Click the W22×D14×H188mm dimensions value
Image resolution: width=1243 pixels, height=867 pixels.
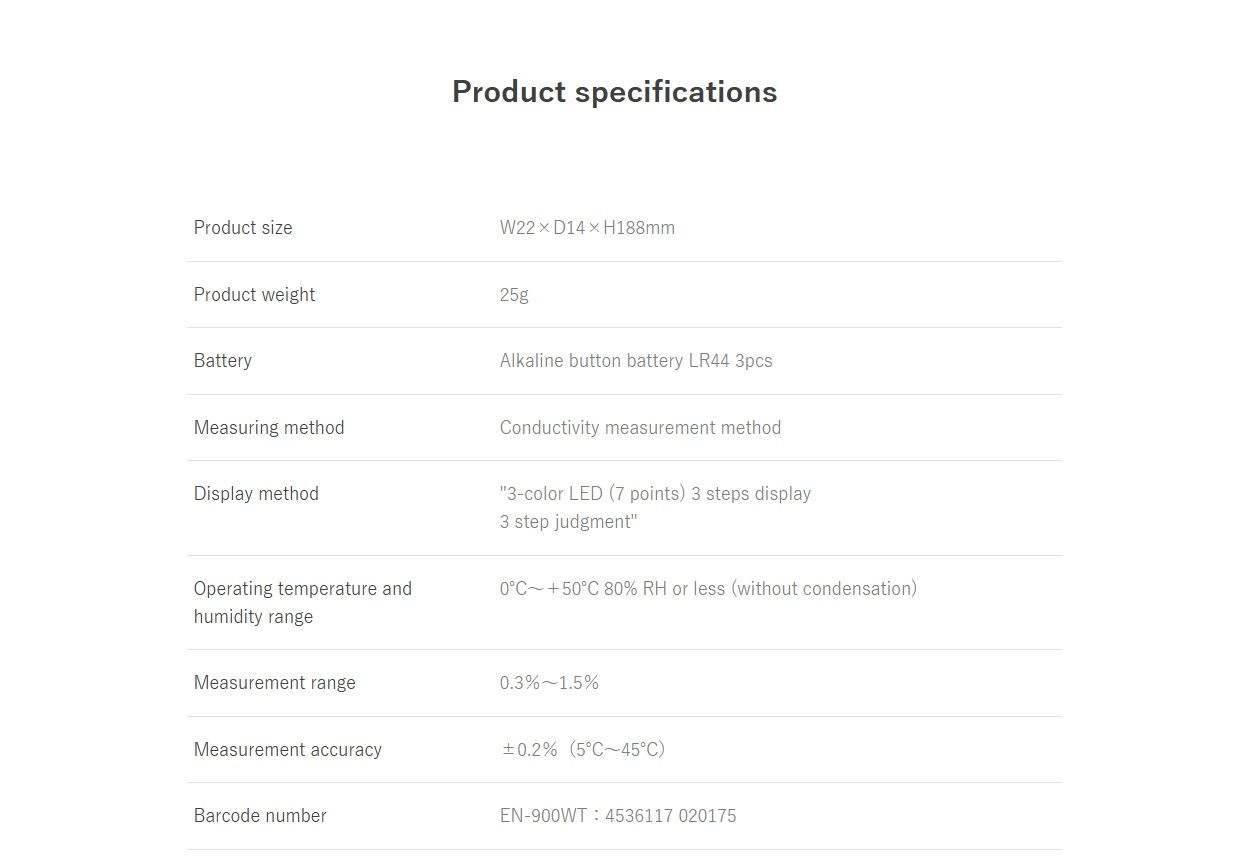click(587, 228)
